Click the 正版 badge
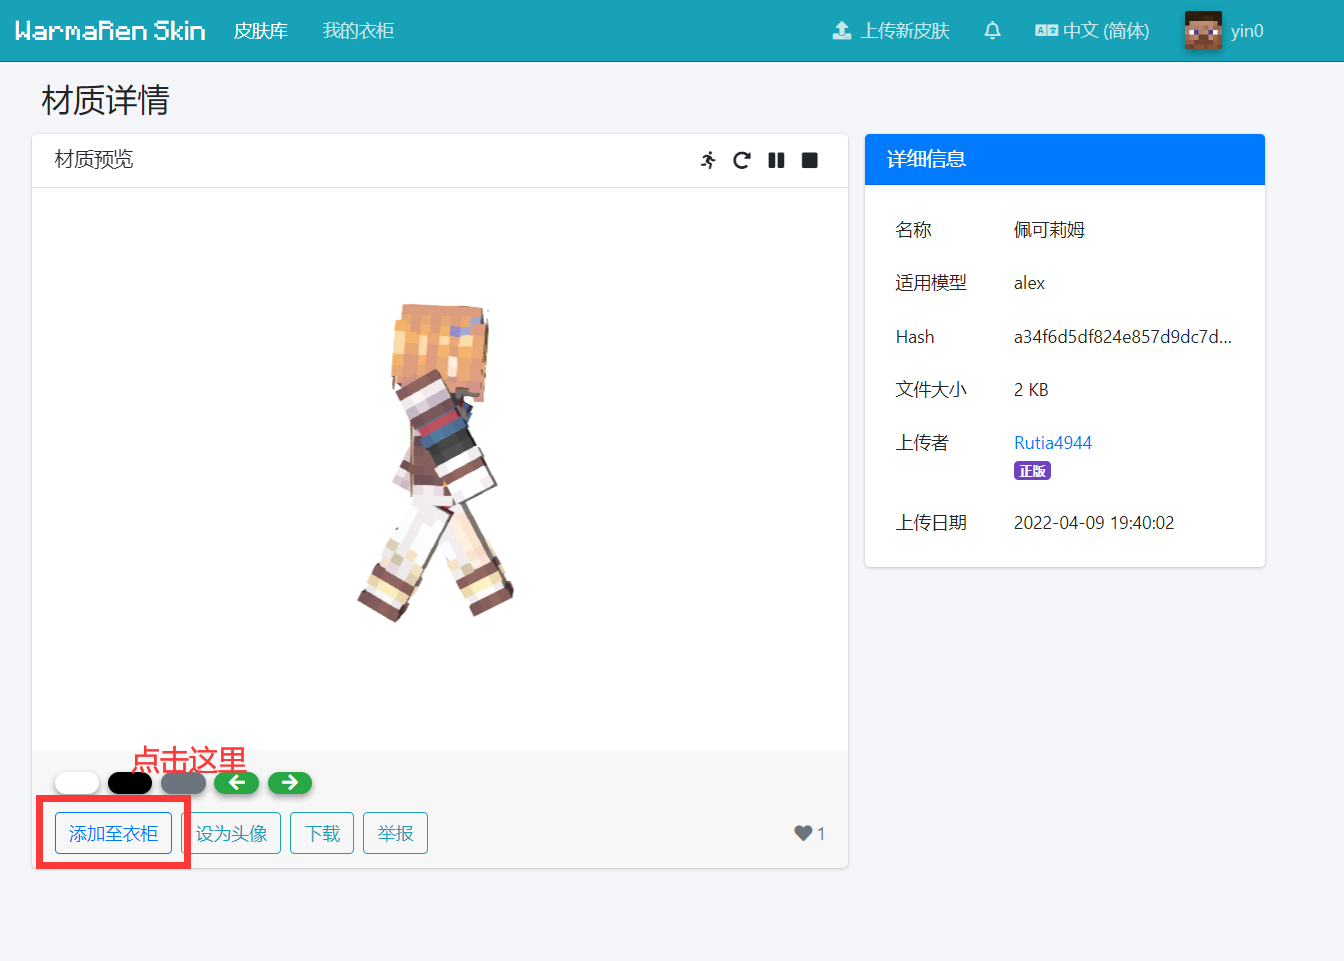Image resolution: width=1344 pixels, height=961 pixels. pyautogui.click(x=1032, y=471)
